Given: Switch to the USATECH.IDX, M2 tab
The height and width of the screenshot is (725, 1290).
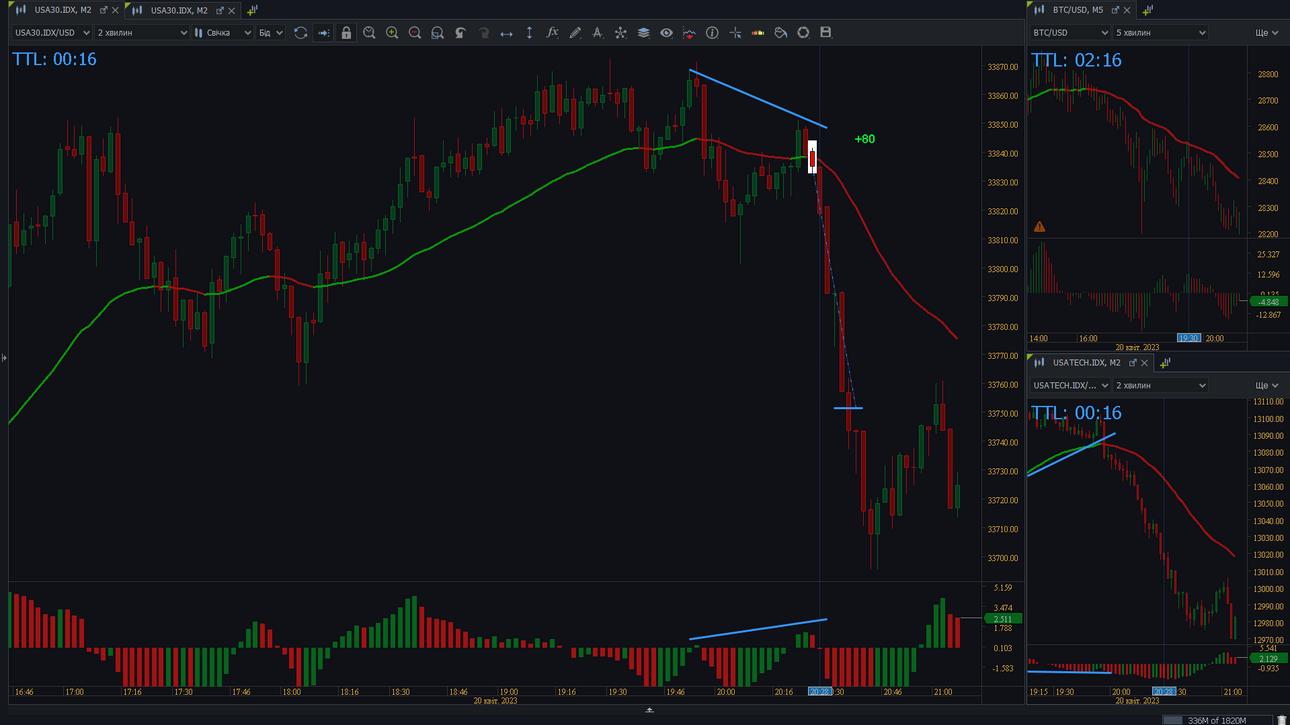Looking at the screenshot, I should (x=1086, y=362).
